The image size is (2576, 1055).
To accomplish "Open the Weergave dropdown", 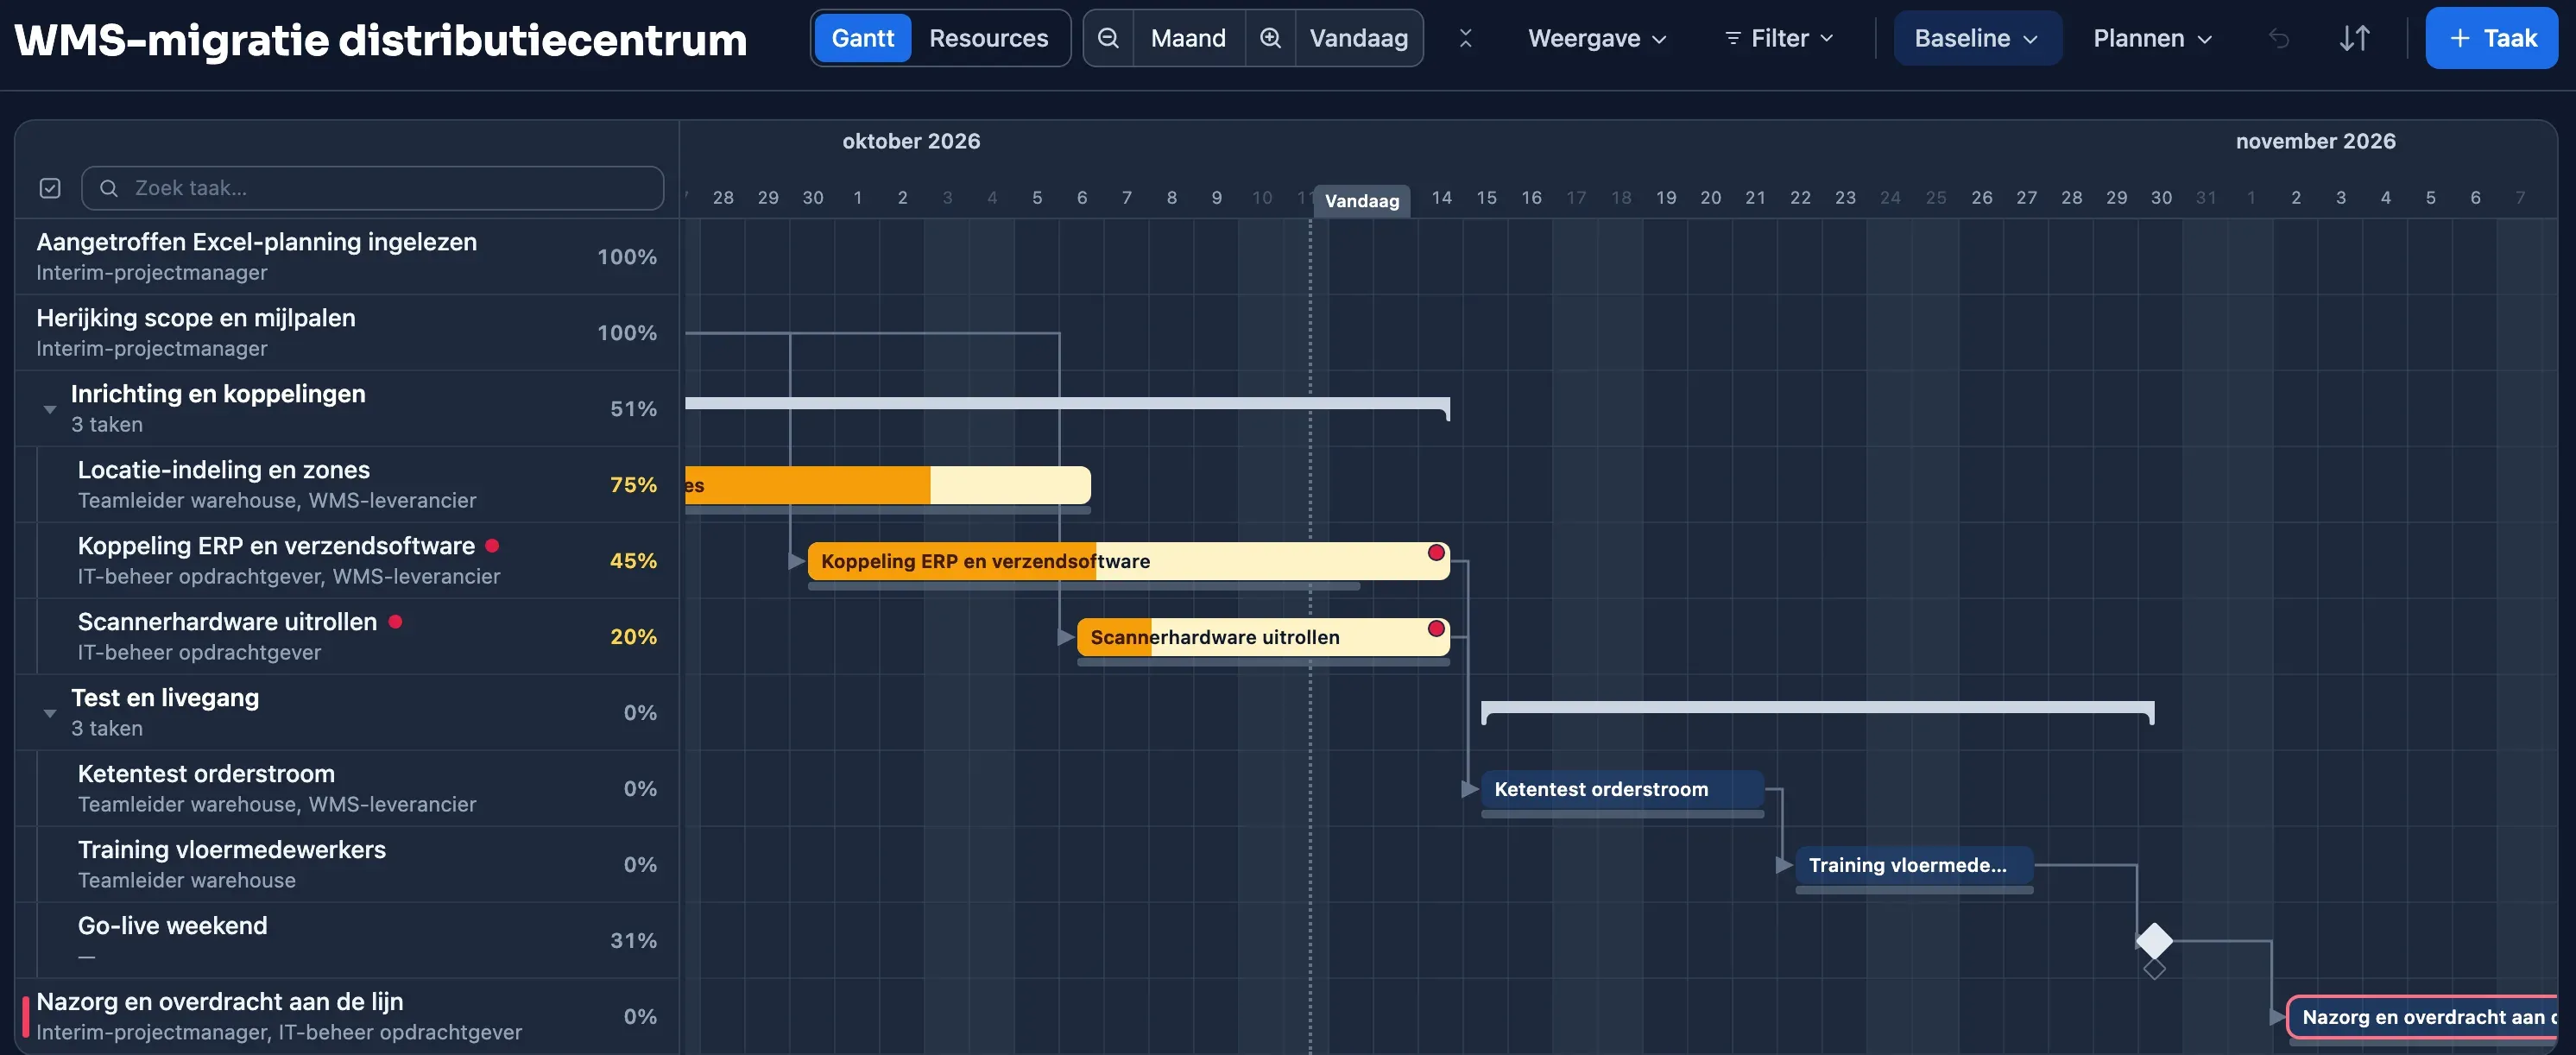I will [1597, 38].
